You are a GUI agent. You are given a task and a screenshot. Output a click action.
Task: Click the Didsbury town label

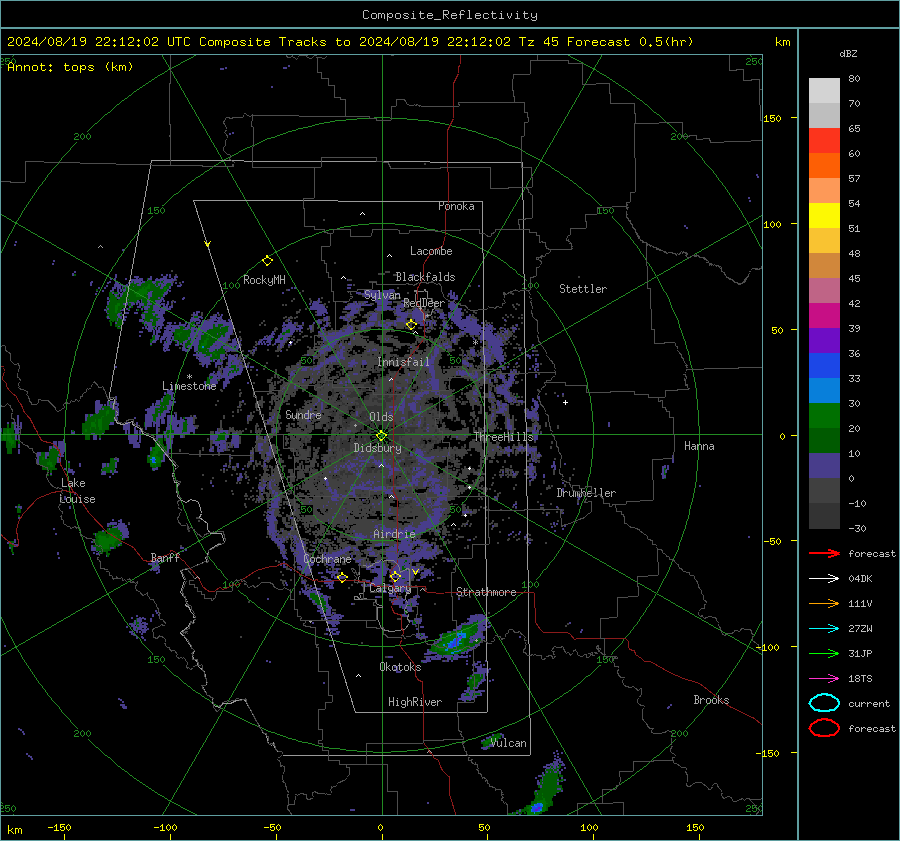pos(377,448)
